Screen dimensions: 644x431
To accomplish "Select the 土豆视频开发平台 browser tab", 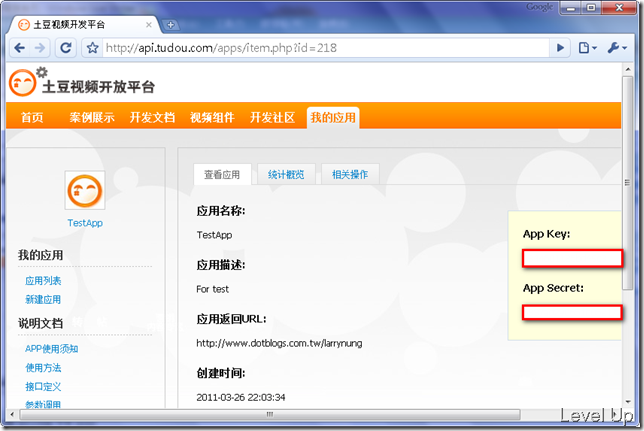I will 83,25.
